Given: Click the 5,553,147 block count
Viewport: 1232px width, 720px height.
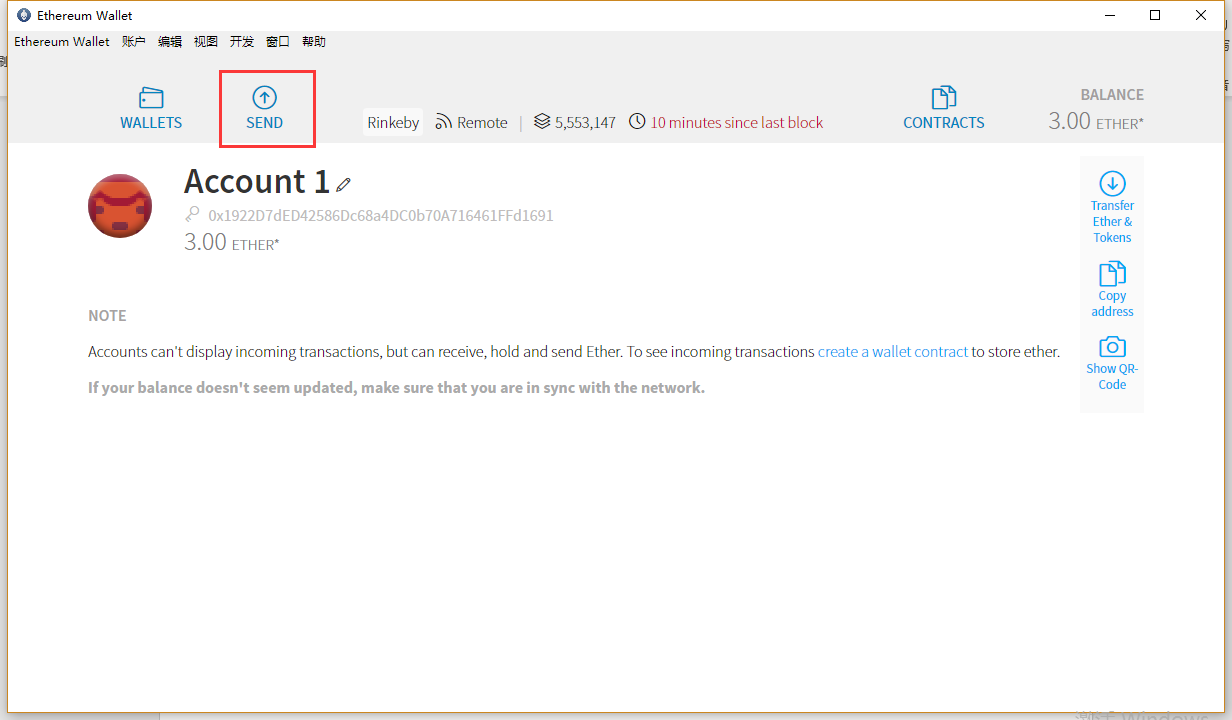Looking at the screenshot, I should point(585,123).
